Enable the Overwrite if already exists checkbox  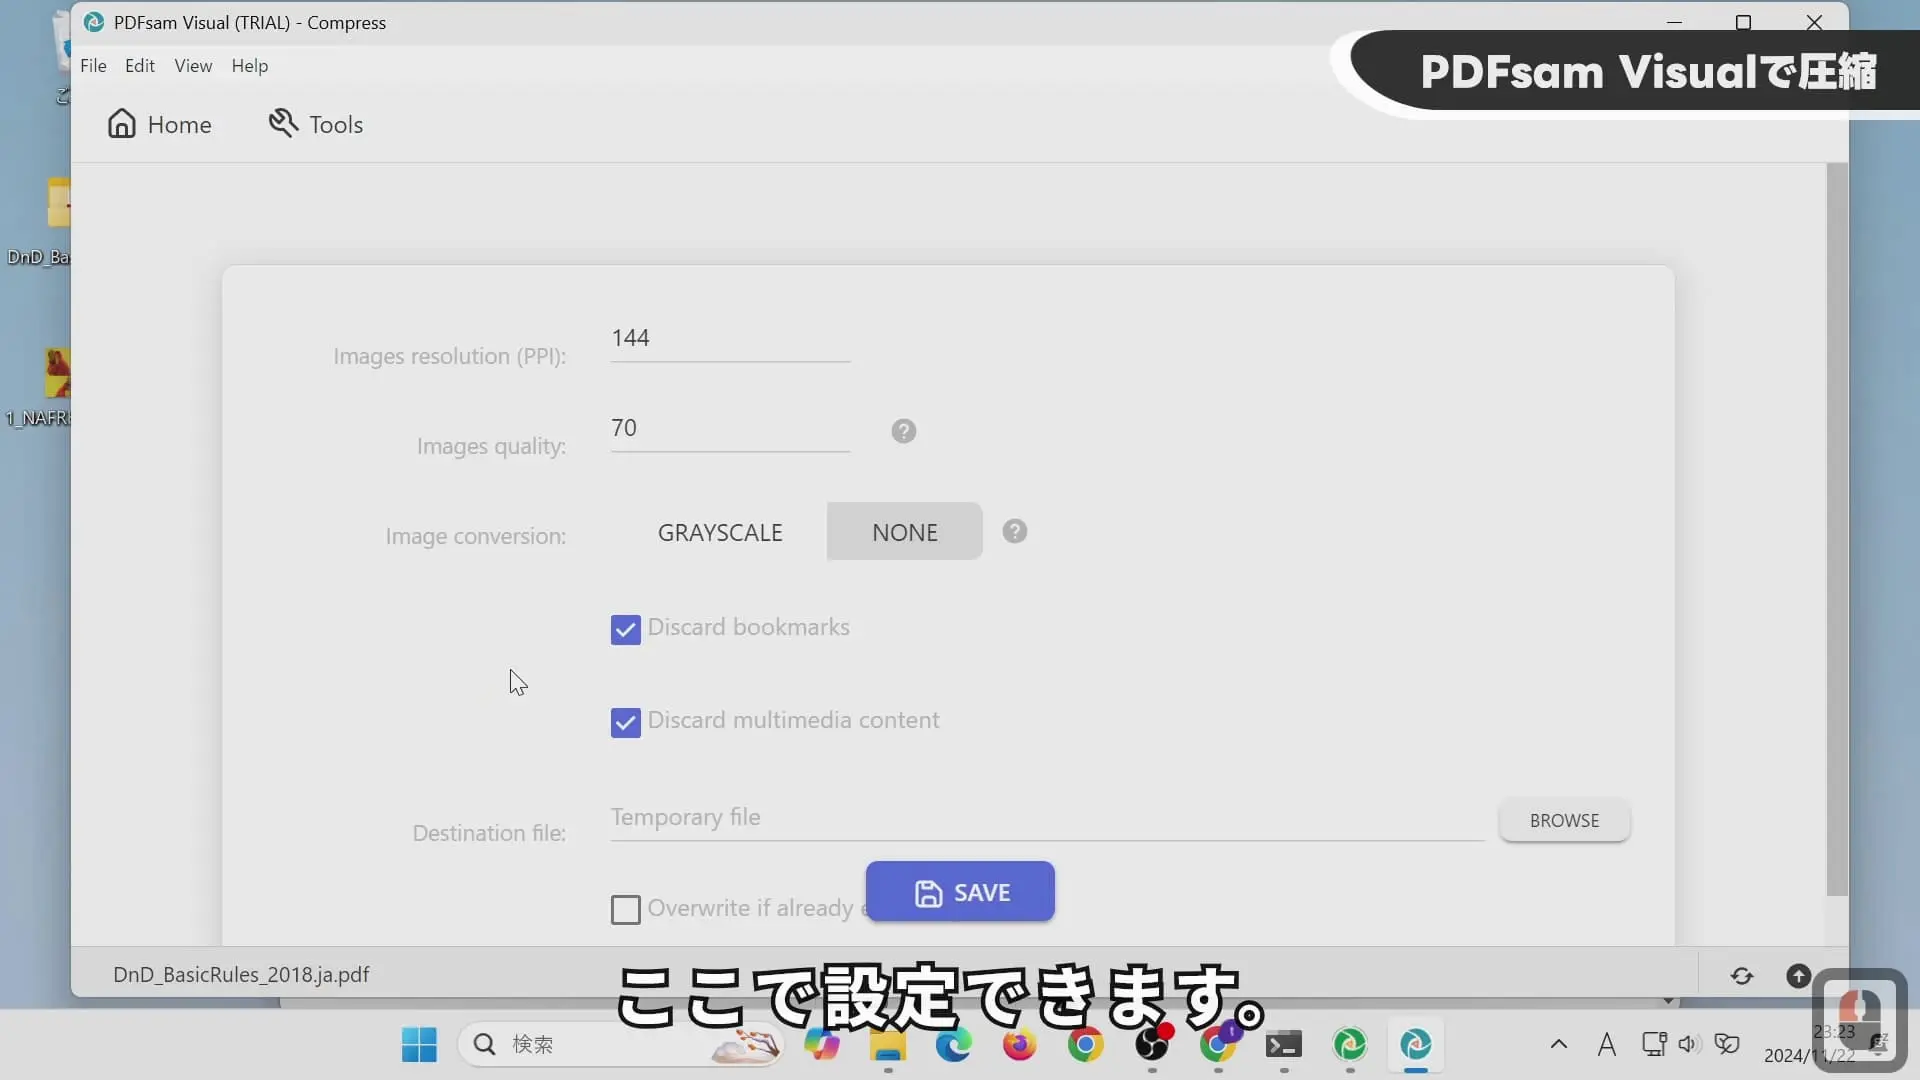(624, 909)
